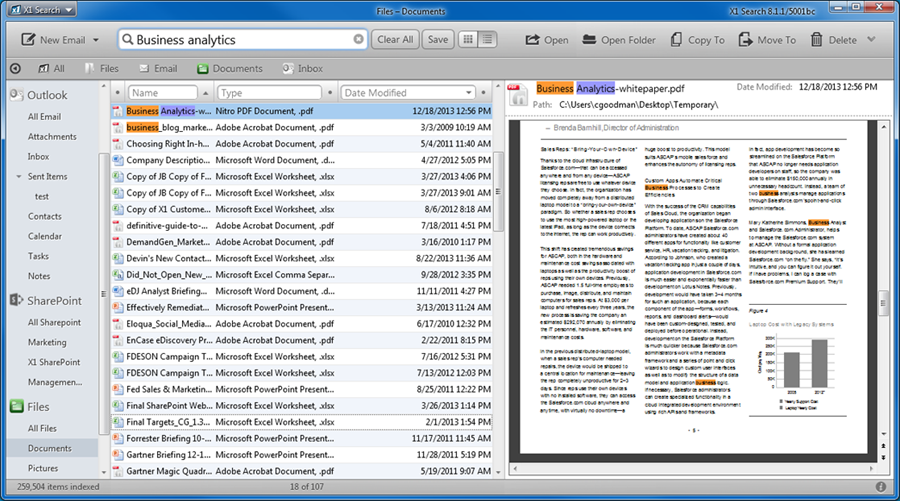Select the Choosing Right In-h file row
This screenshot has width=900, height=501.
(x=301, y=143)
